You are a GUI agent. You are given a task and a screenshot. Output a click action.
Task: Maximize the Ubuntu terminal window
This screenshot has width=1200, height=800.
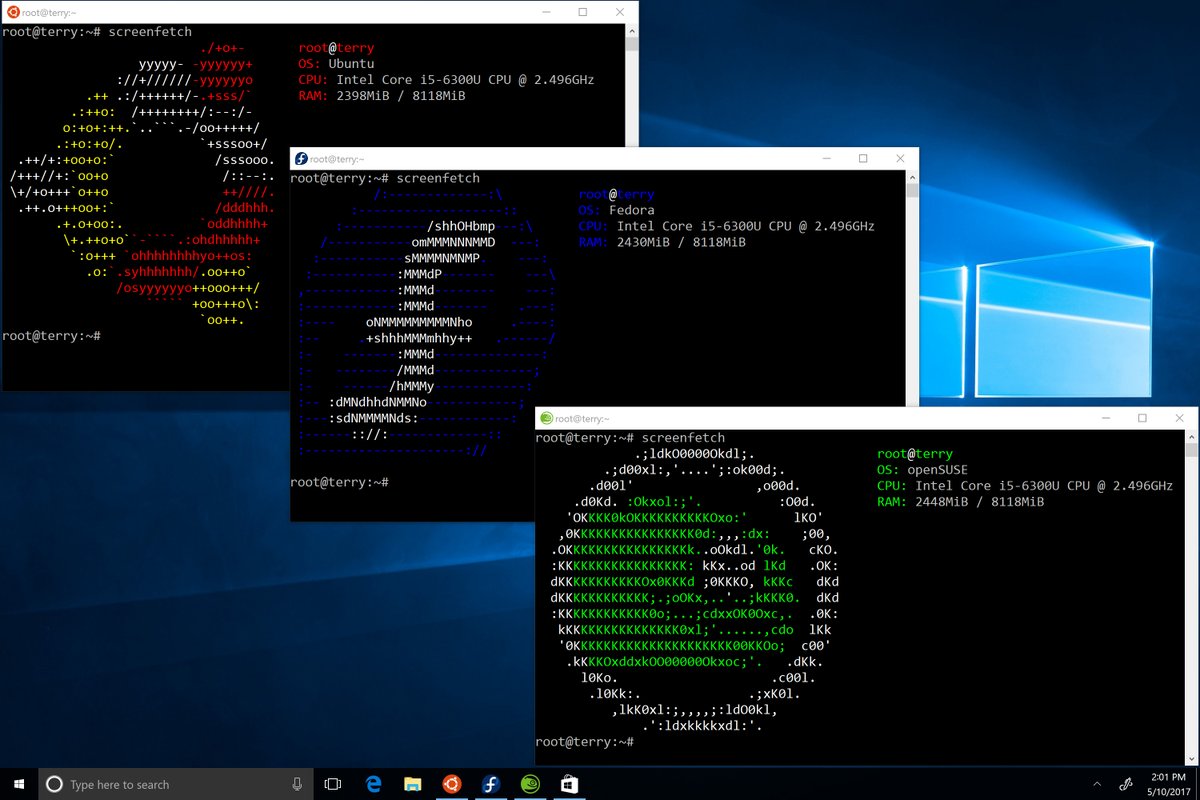(x=583, y=12)
